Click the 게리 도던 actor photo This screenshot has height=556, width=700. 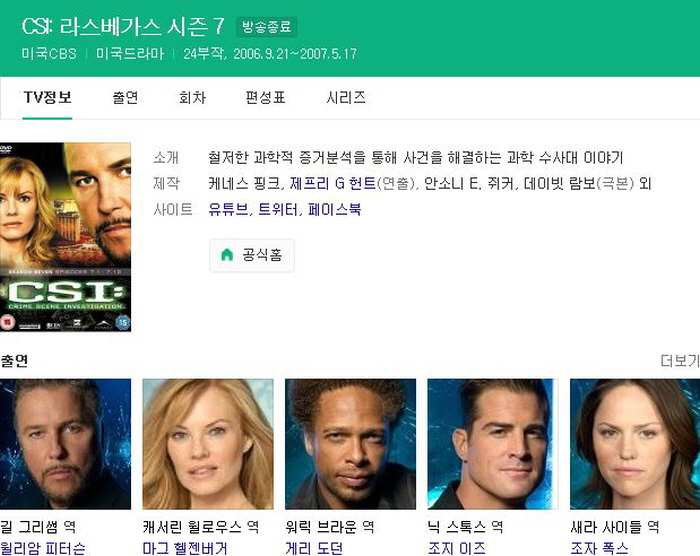350,444
